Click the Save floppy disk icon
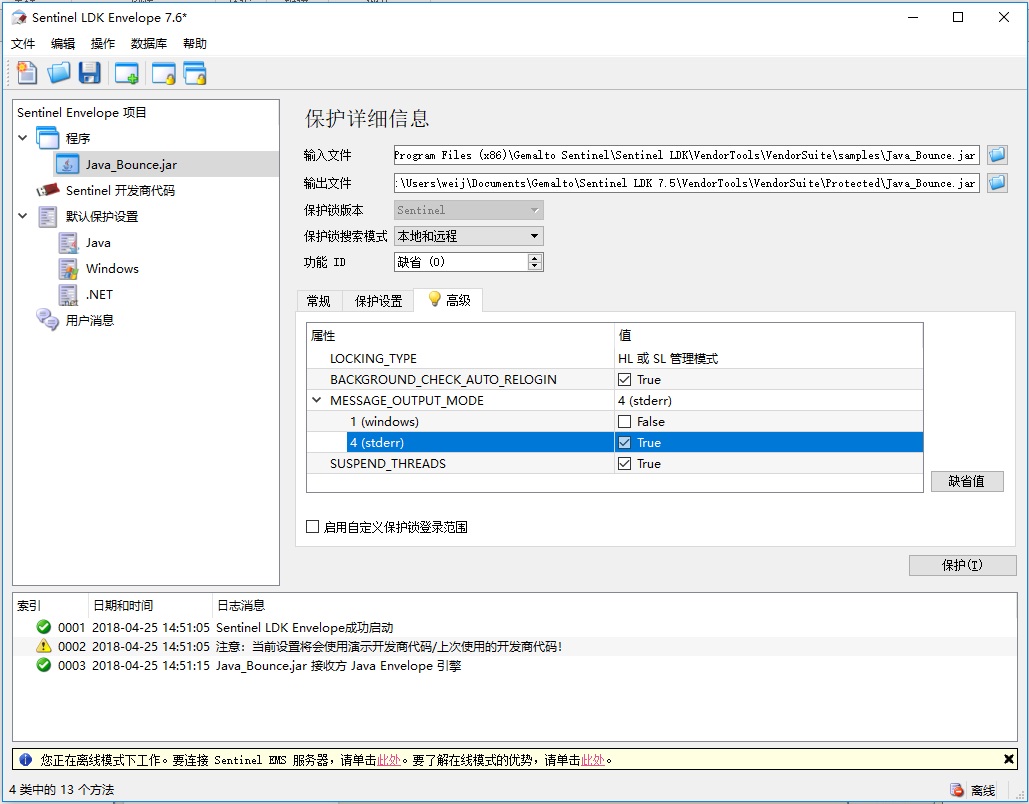 tap(90, 73)
